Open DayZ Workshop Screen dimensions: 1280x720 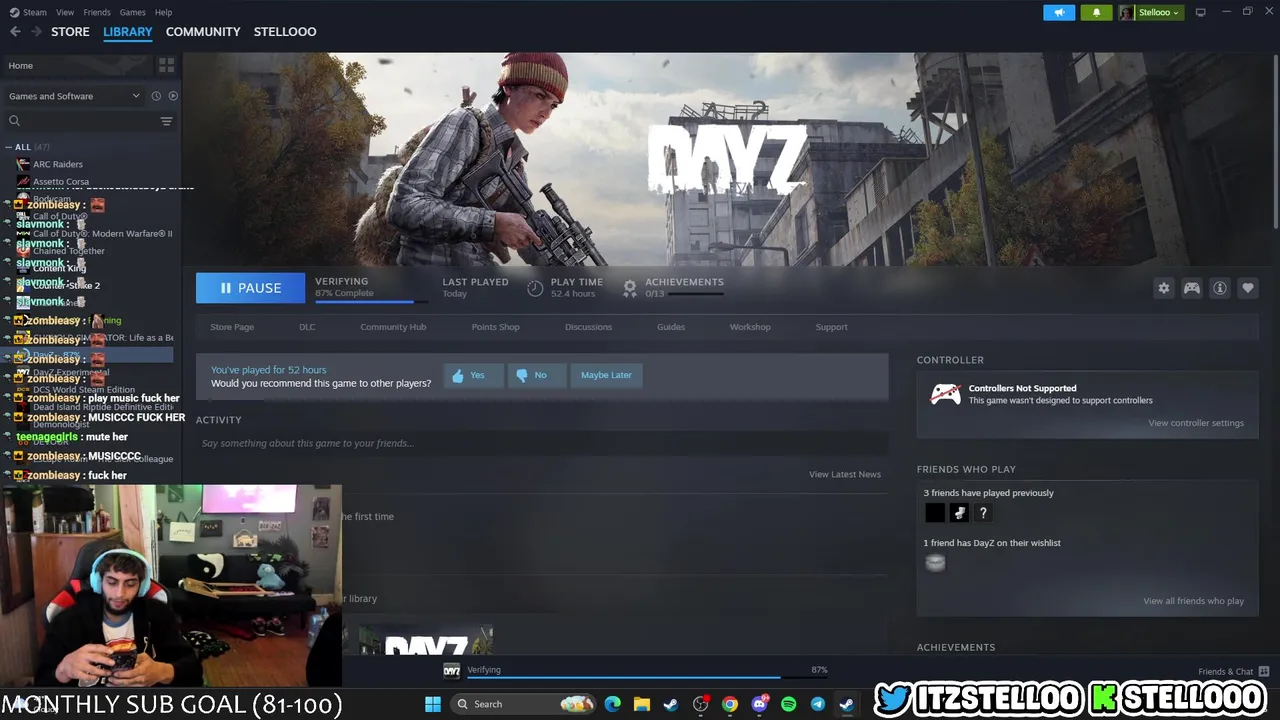click(750, 327)
